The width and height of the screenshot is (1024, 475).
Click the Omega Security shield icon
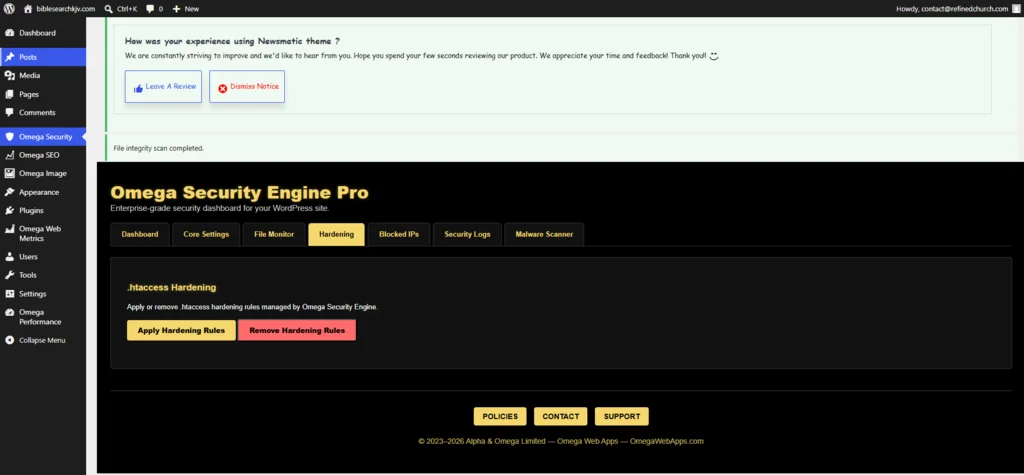[9, 137]
